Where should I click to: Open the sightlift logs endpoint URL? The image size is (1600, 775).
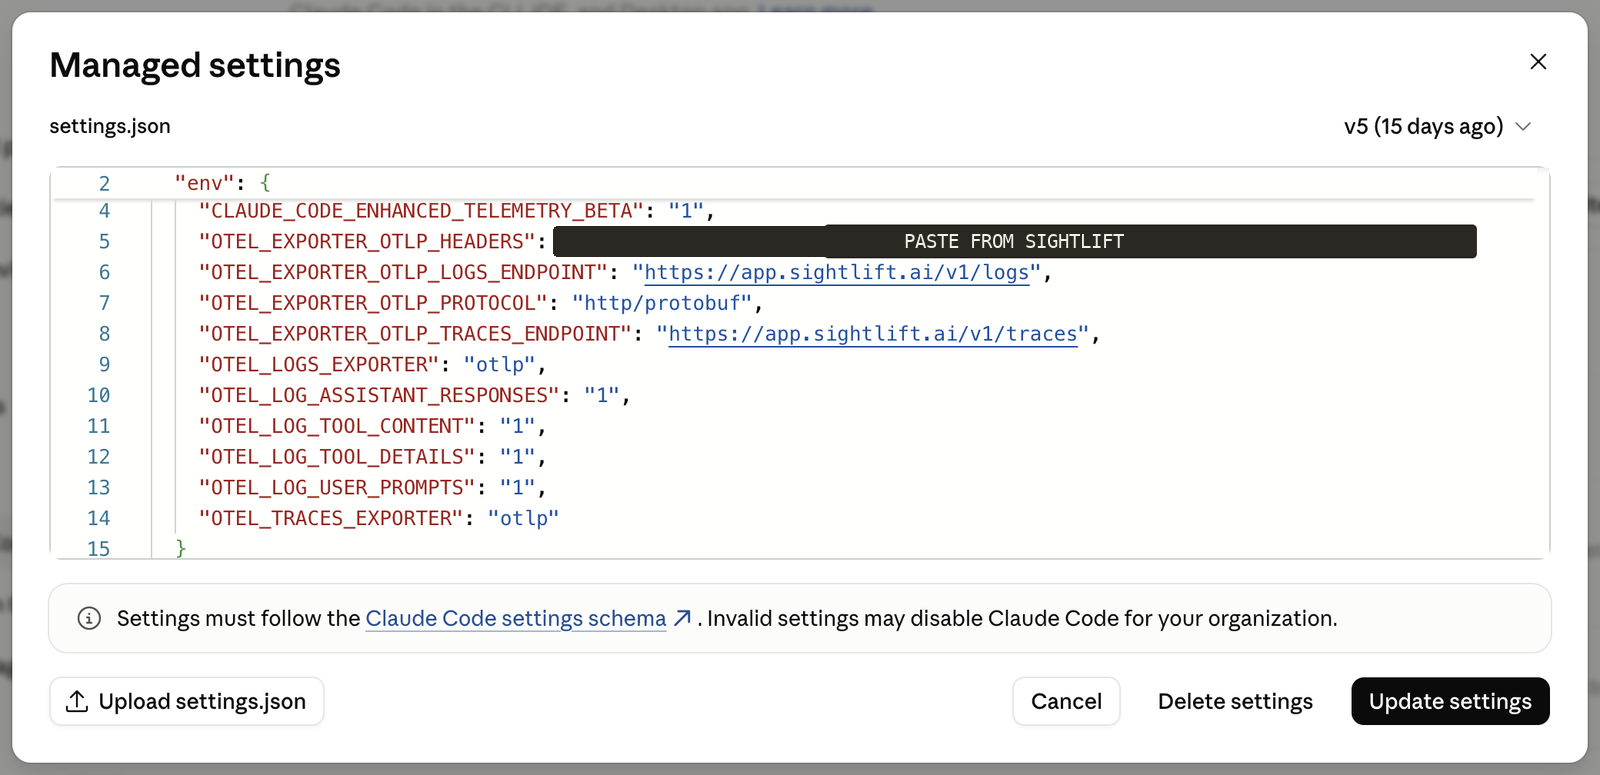(x=837, y=272)
